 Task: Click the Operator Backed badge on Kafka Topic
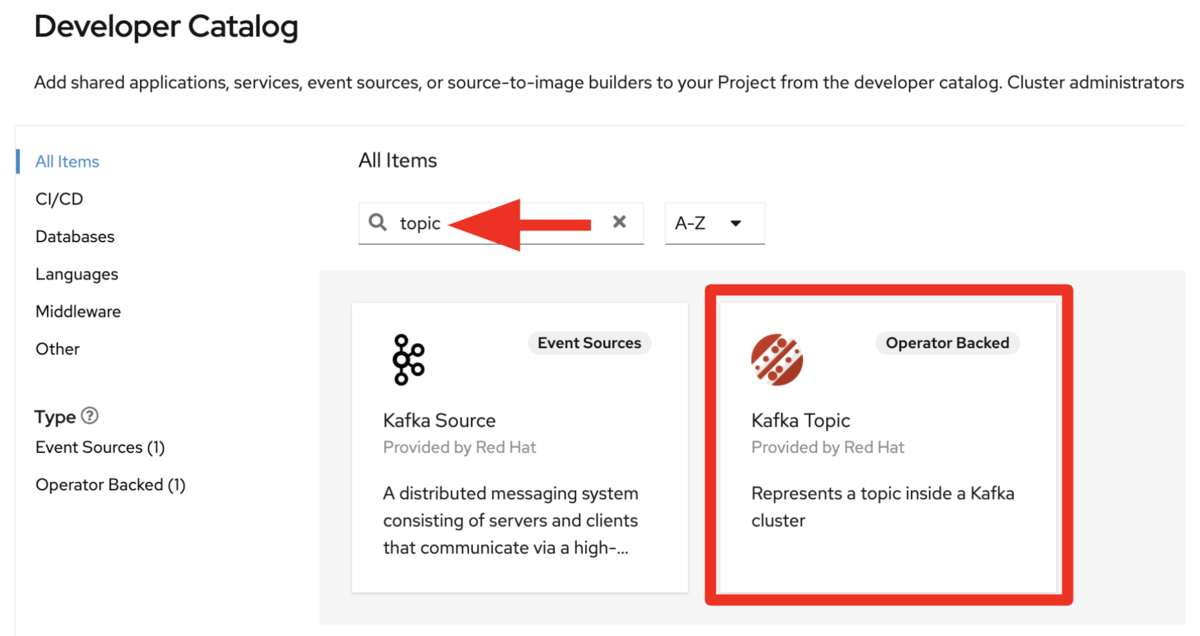[x=948, y=343]
